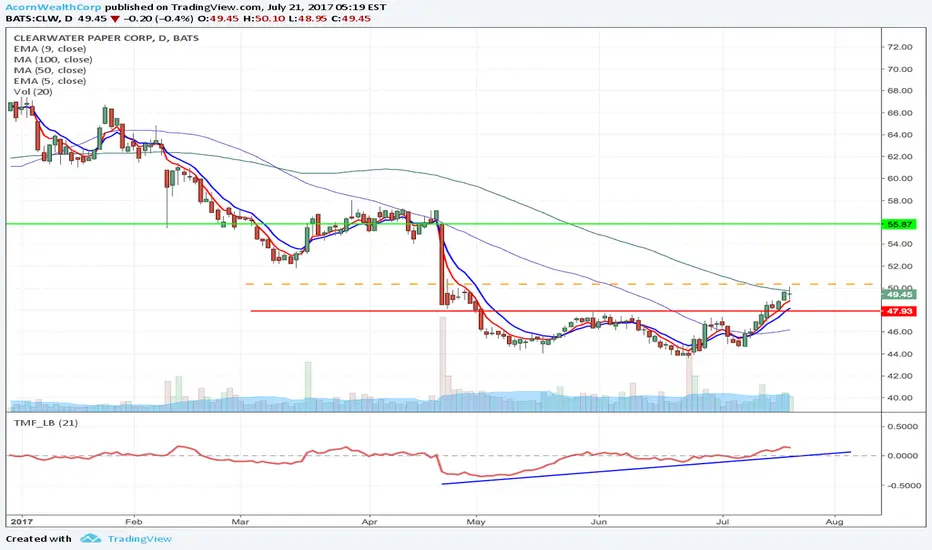Image resolution: width=932 pixels, height=550 pixels.
Task: Click the 66.00 price axis value
Action: [x=899, y=113]
